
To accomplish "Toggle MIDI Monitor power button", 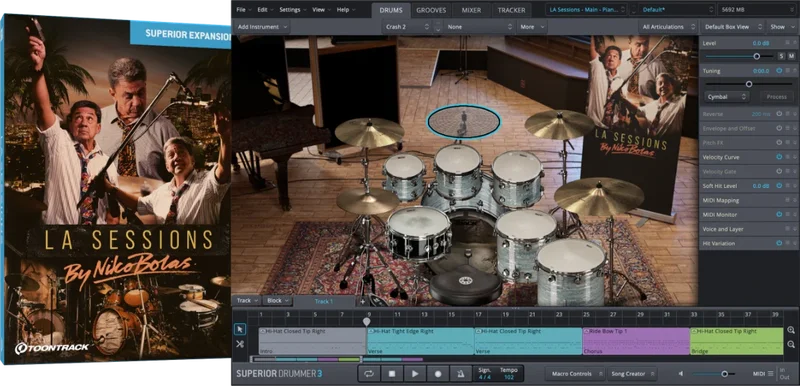I will click(x=779, y=215).
